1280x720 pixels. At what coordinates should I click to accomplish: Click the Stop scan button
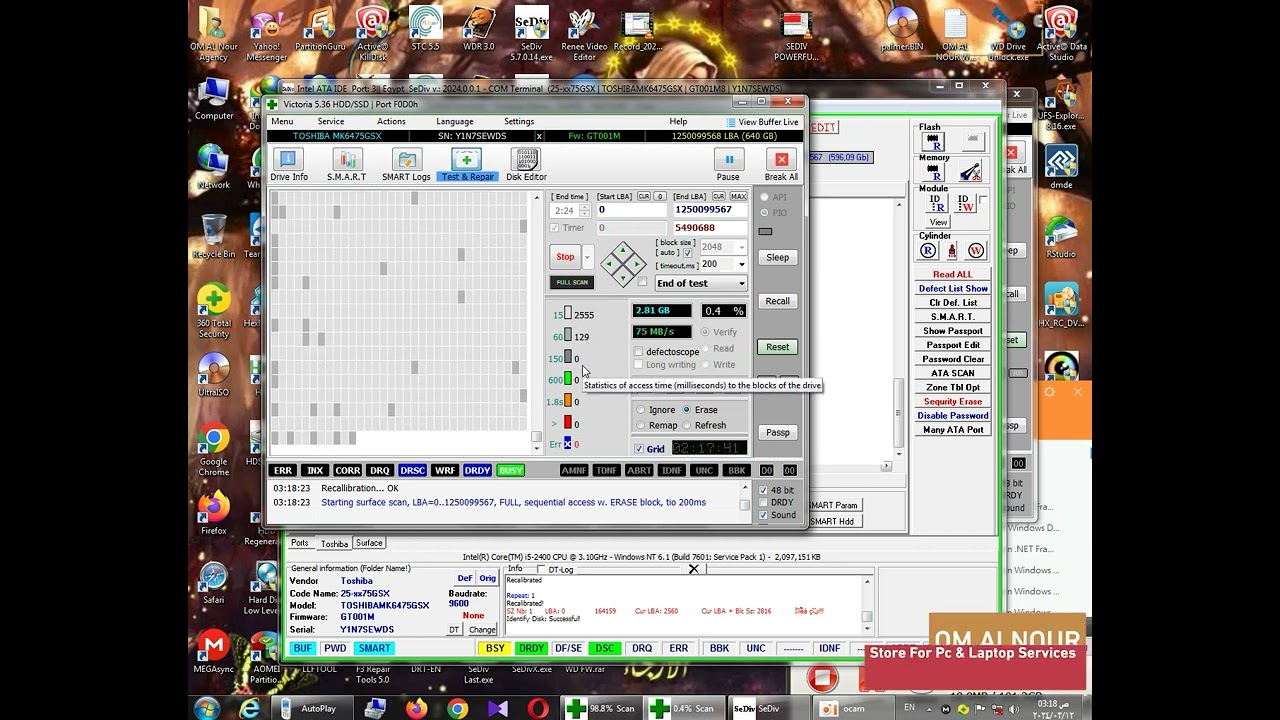pos(565,257)
